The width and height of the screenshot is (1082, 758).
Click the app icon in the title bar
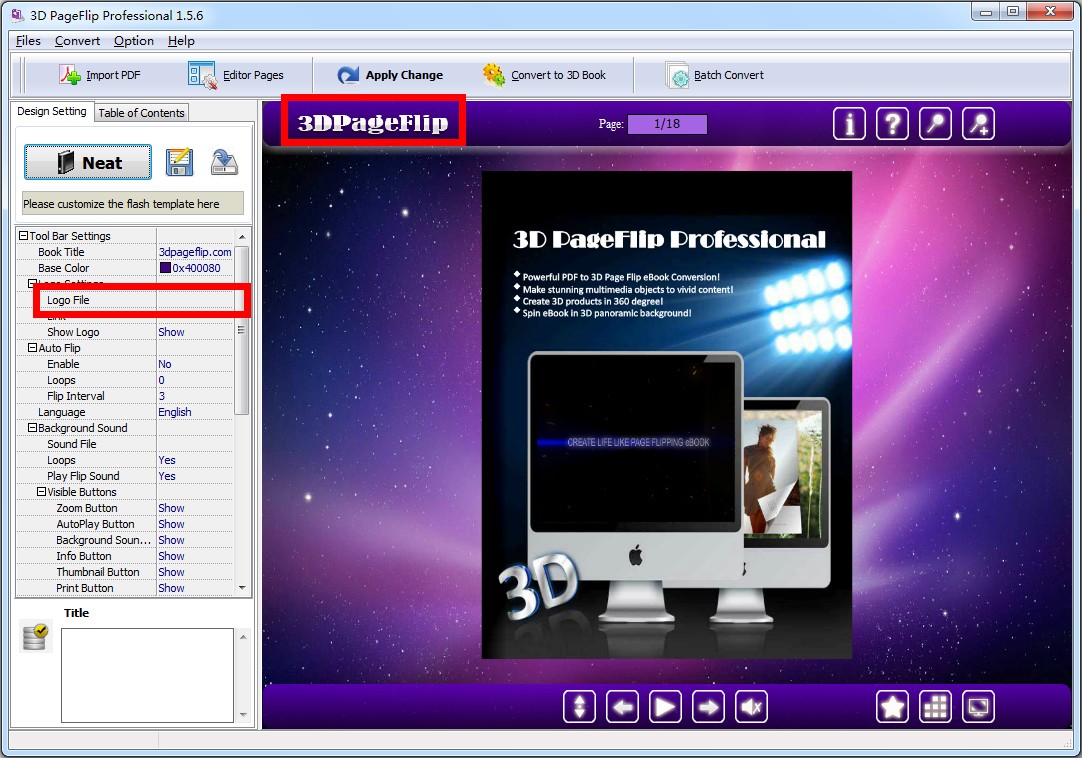pos(17,14)
